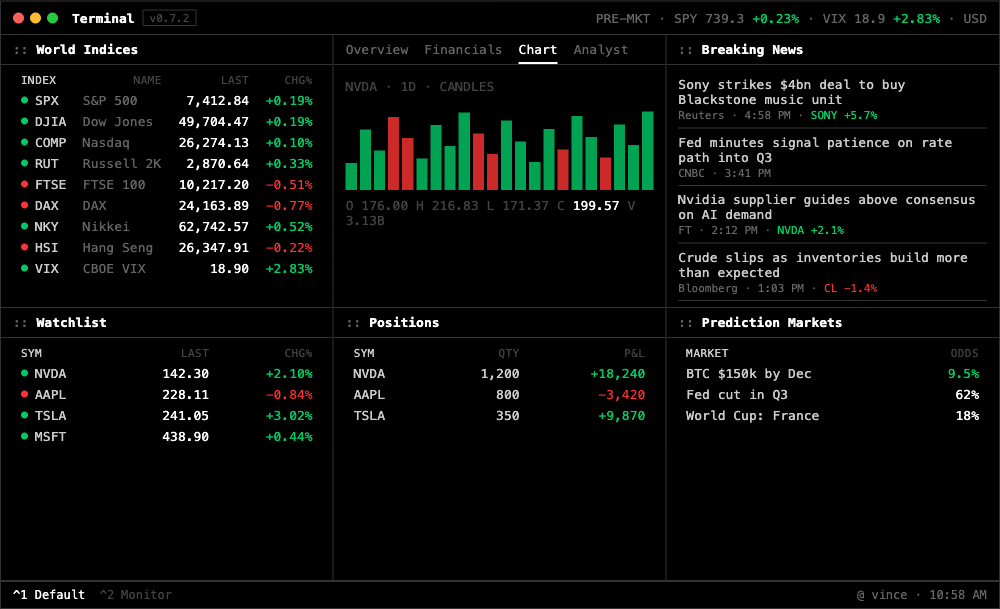Click the green status dot beside NKY
The height and width of the screenshot is (609, 1000).
point(24,226)
